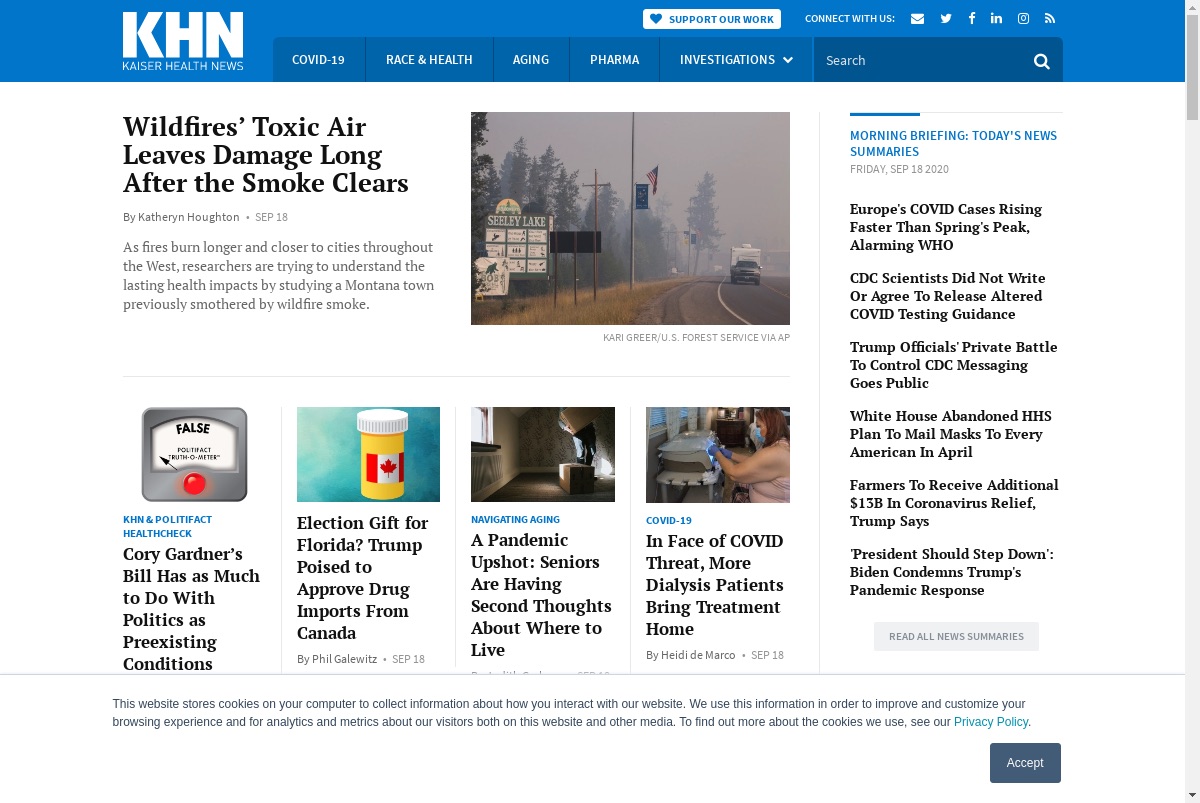The width and height of the screenshot is (1200, 803).
Task: Click the Seeley Lake wildfire photo
Action: click(630, 218)
